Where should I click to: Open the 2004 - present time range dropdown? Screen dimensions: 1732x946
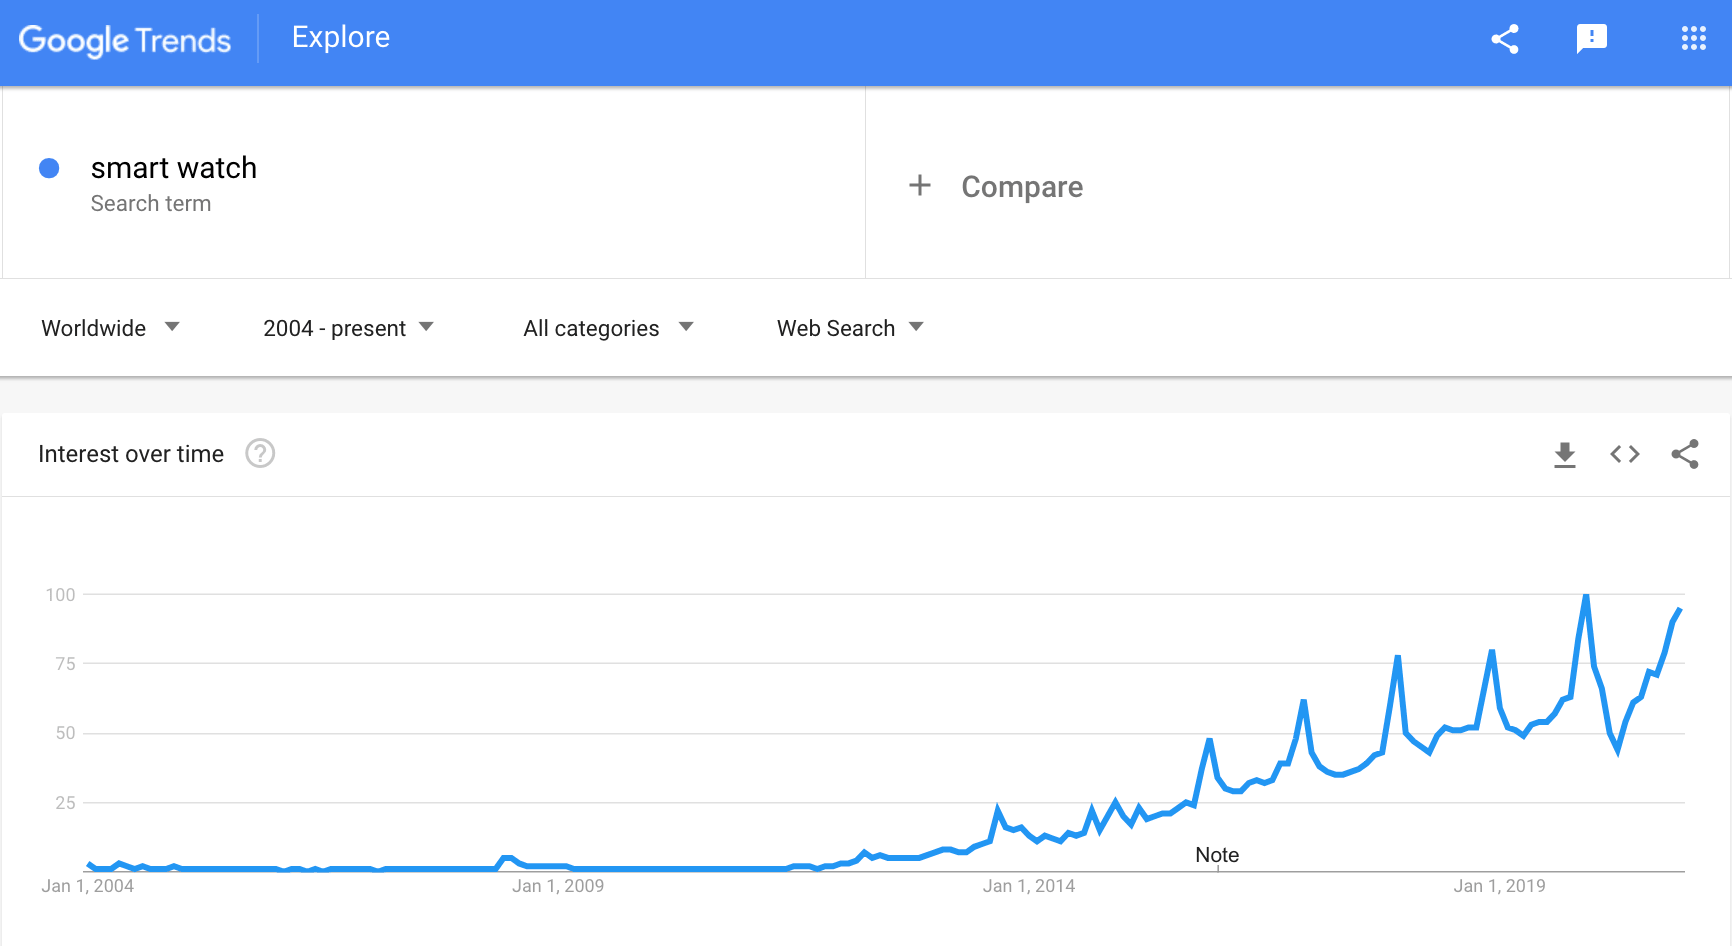tap(348, 328)
